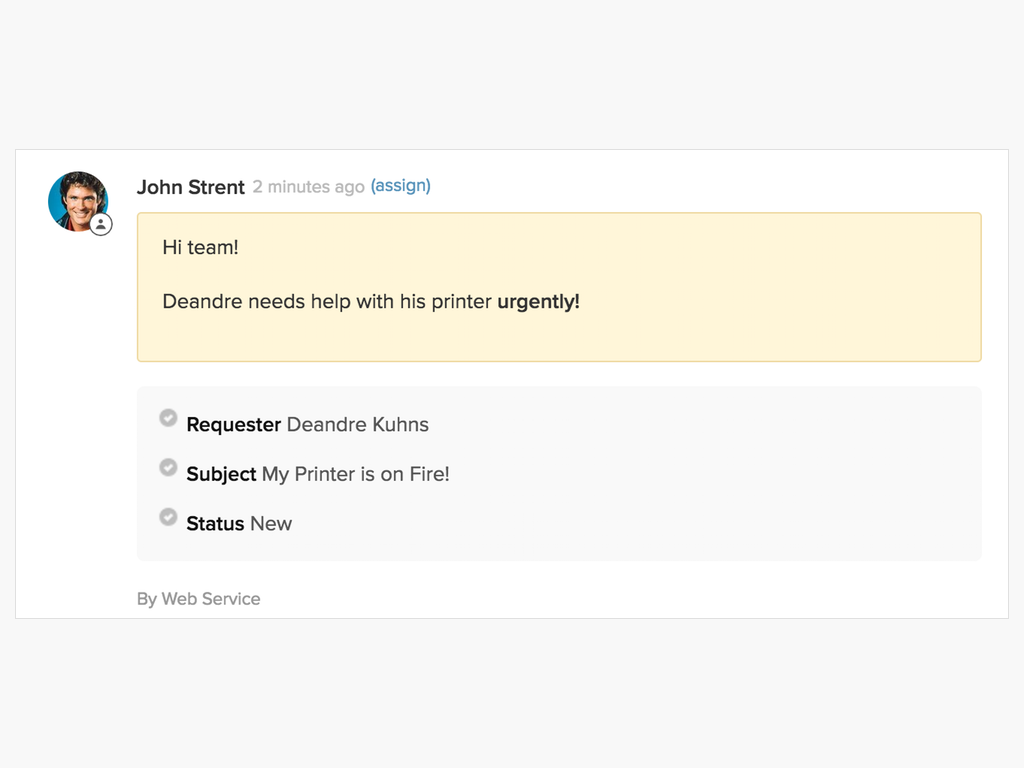The height and width of the screenshot is (768, 1024).
Task: Click the "Hi team!" greeting line
Action: pos(200,247)
